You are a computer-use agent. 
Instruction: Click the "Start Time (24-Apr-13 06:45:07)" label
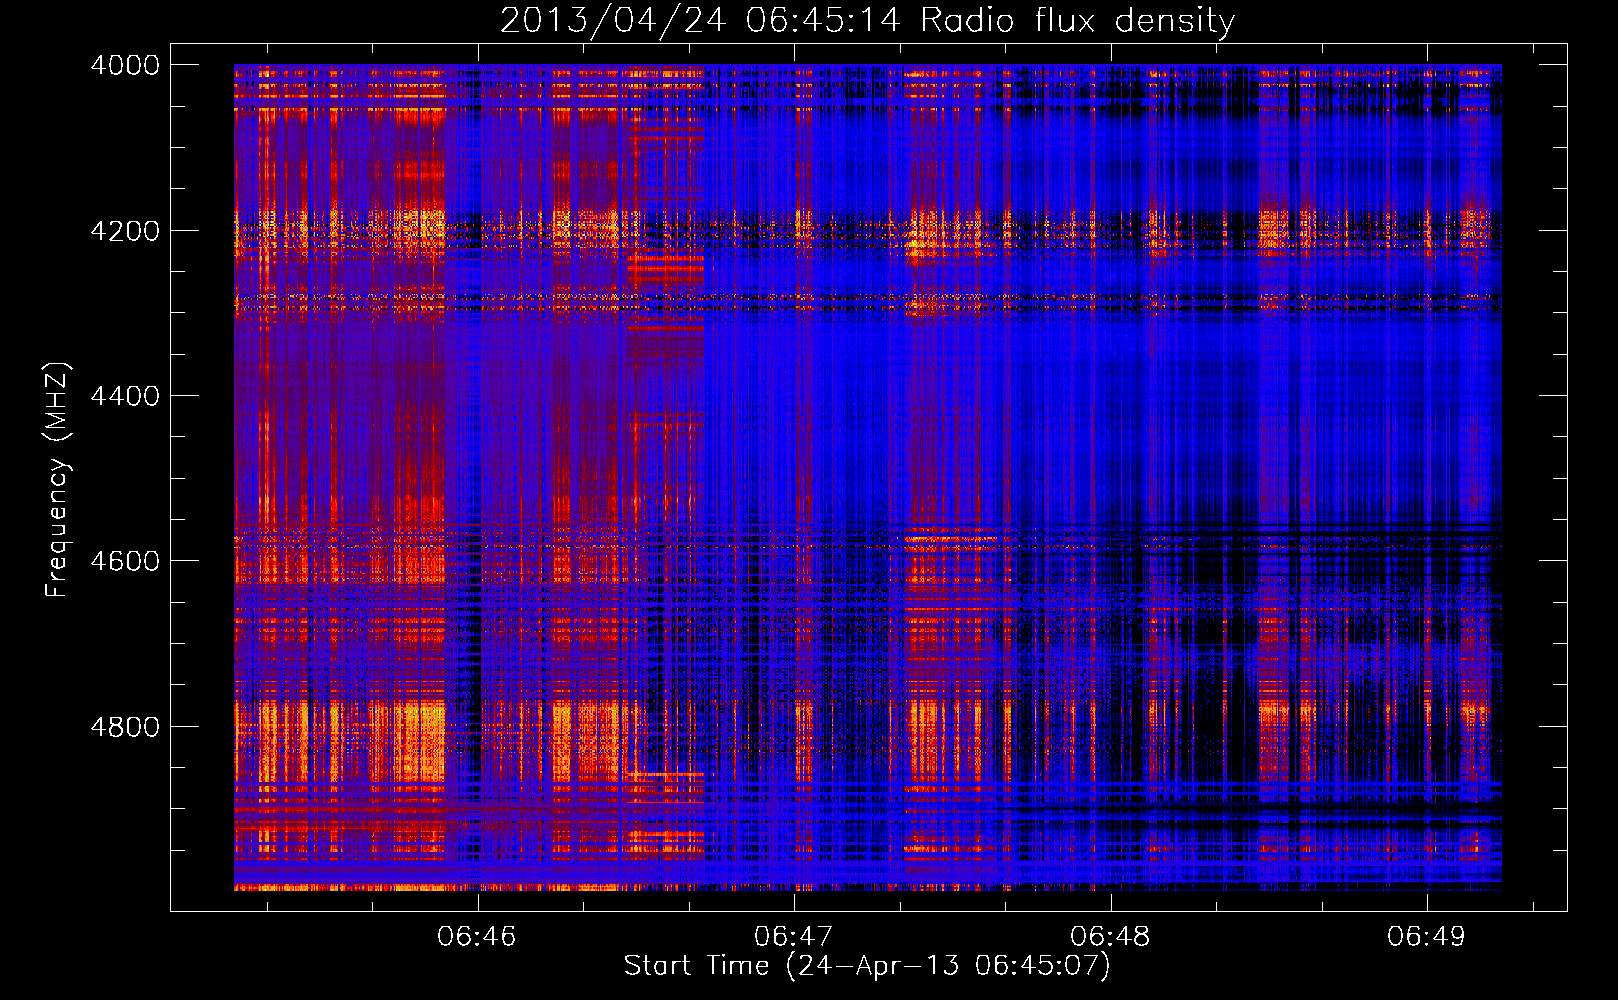[x=867, y=966]
